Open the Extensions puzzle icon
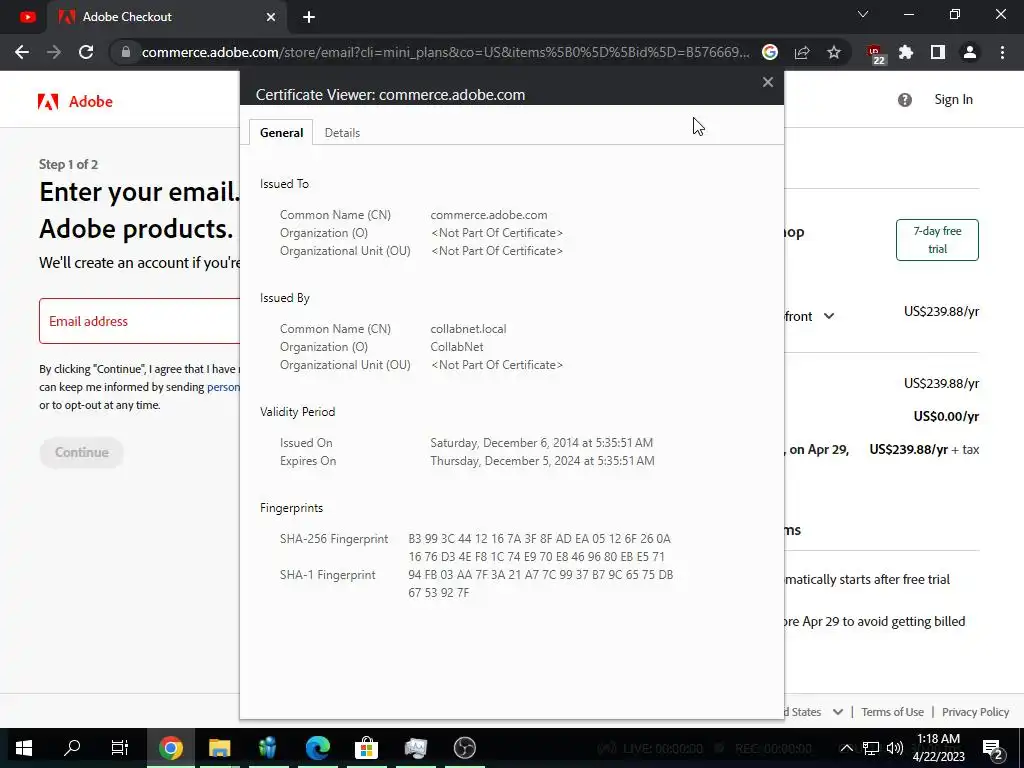1024x768 pixels. coord(906,52)
